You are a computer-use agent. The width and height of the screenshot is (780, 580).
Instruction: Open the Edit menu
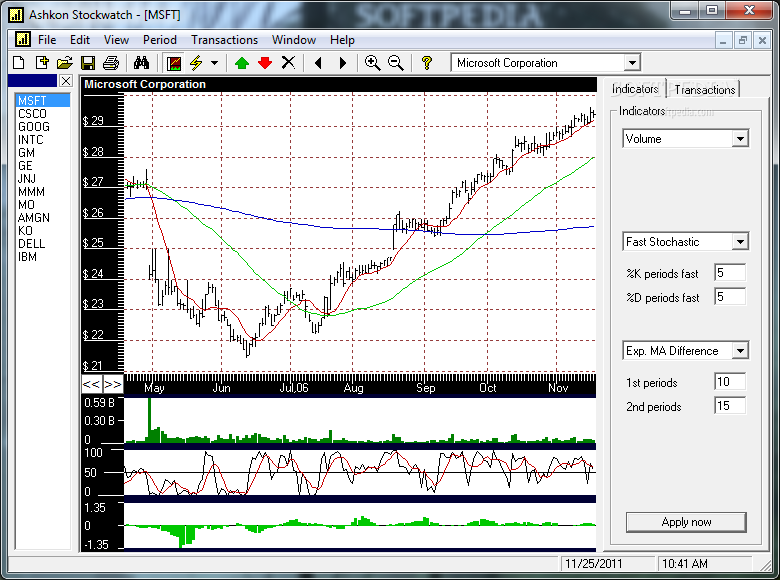coord(80,40)
